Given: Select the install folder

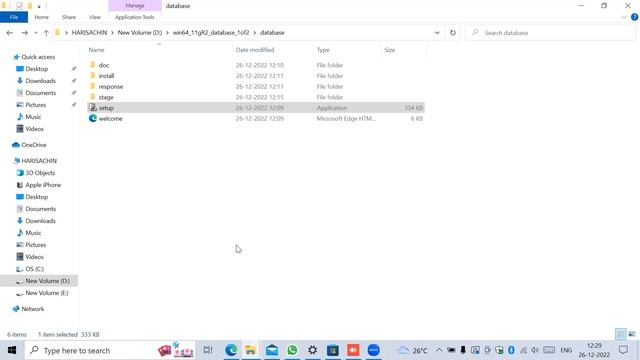Looking at the screenshot, I should click(106, 76).
